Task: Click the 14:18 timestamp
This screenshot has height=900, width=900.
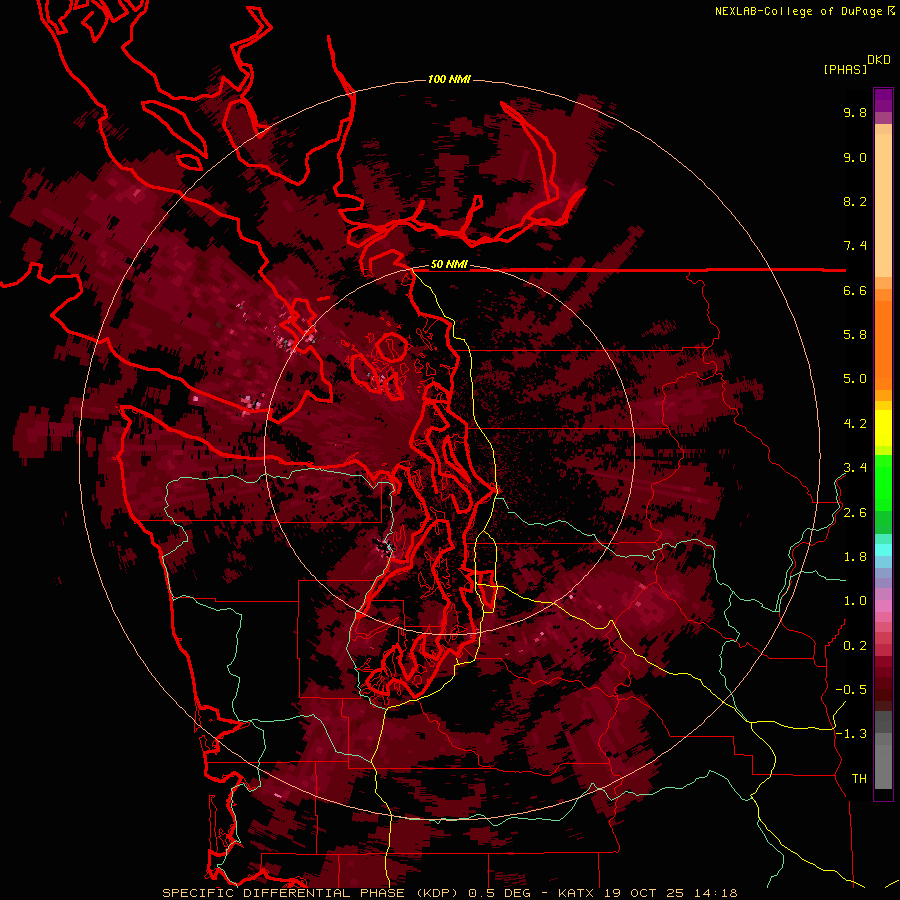Action: pos(714,893)
